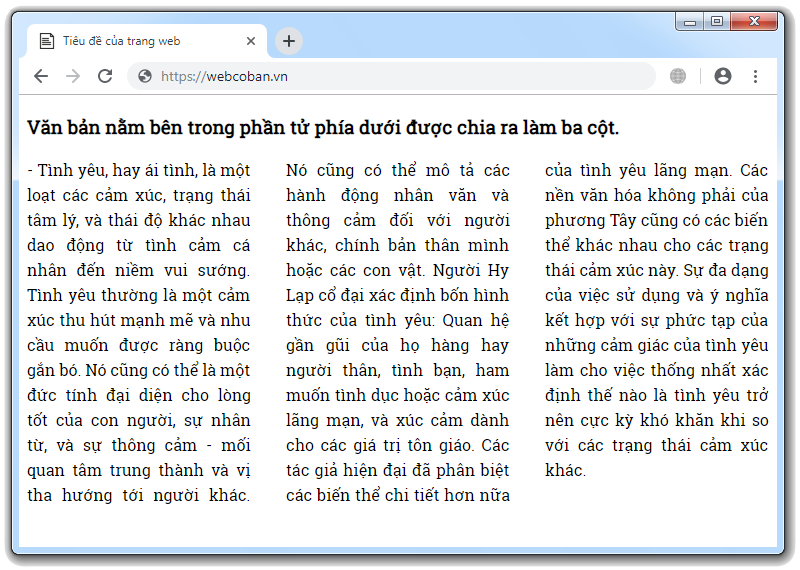
Task: Select the "Tiêu đề của trang web" tab
Action: click(x=140, y=41)
